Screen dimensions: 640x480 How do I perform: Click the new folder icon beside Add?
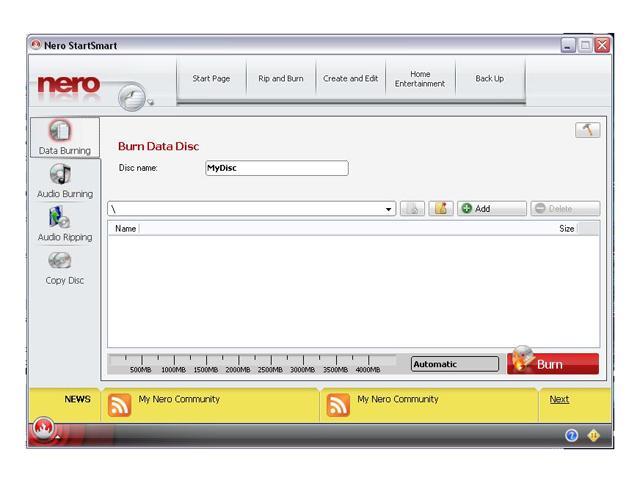[441, 209]
